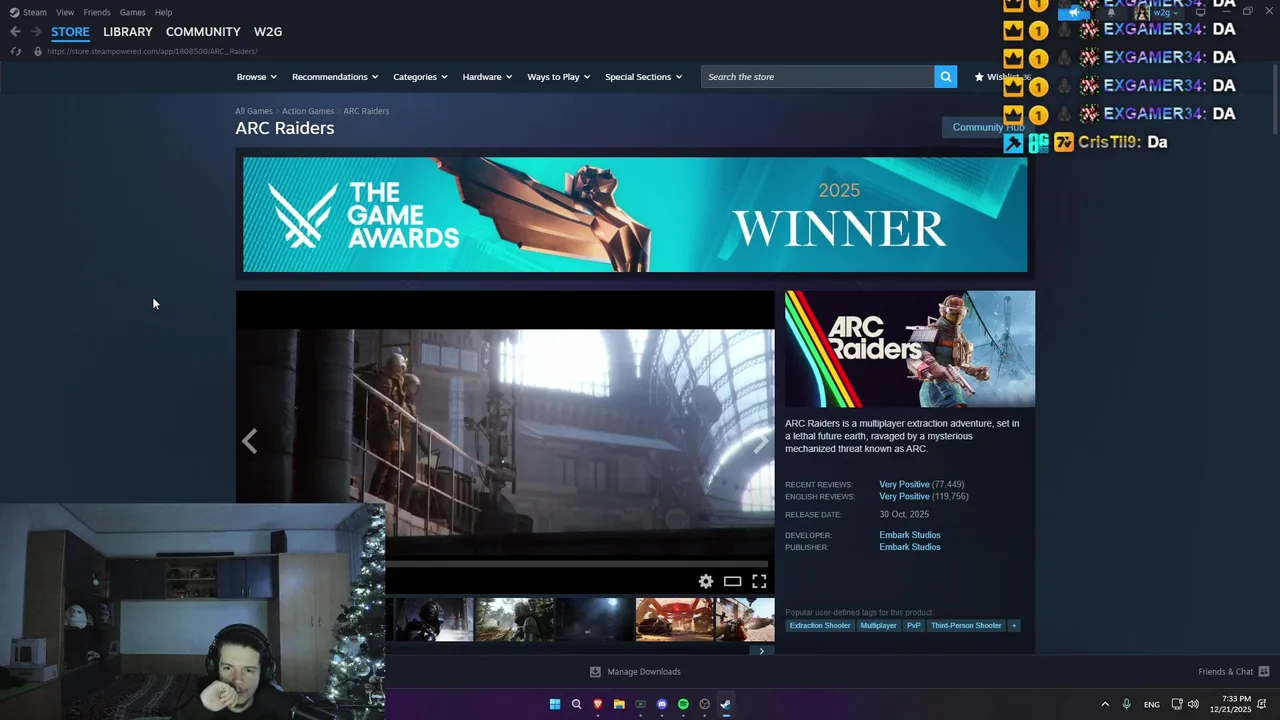This screenshot has width=1280, height=720.
Task: Expand Special Sections dropdown
Action: tap(643, 77)
